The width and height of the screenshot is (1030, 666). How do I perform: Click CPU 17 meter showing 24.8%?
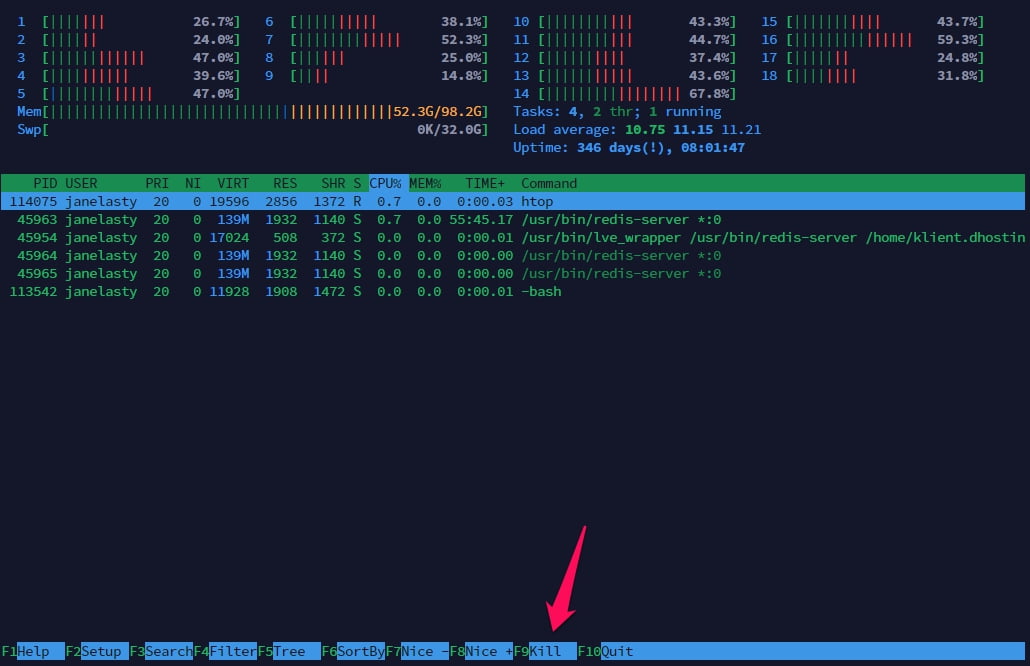[x=873, y=58]
